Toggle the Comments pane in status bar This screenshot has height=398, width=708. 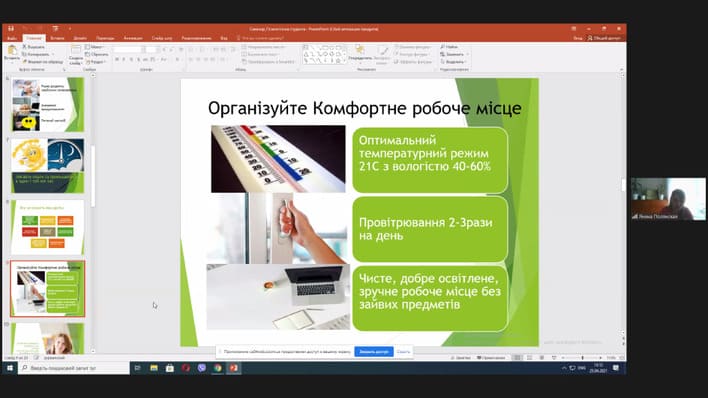click(x=491, y=358)
